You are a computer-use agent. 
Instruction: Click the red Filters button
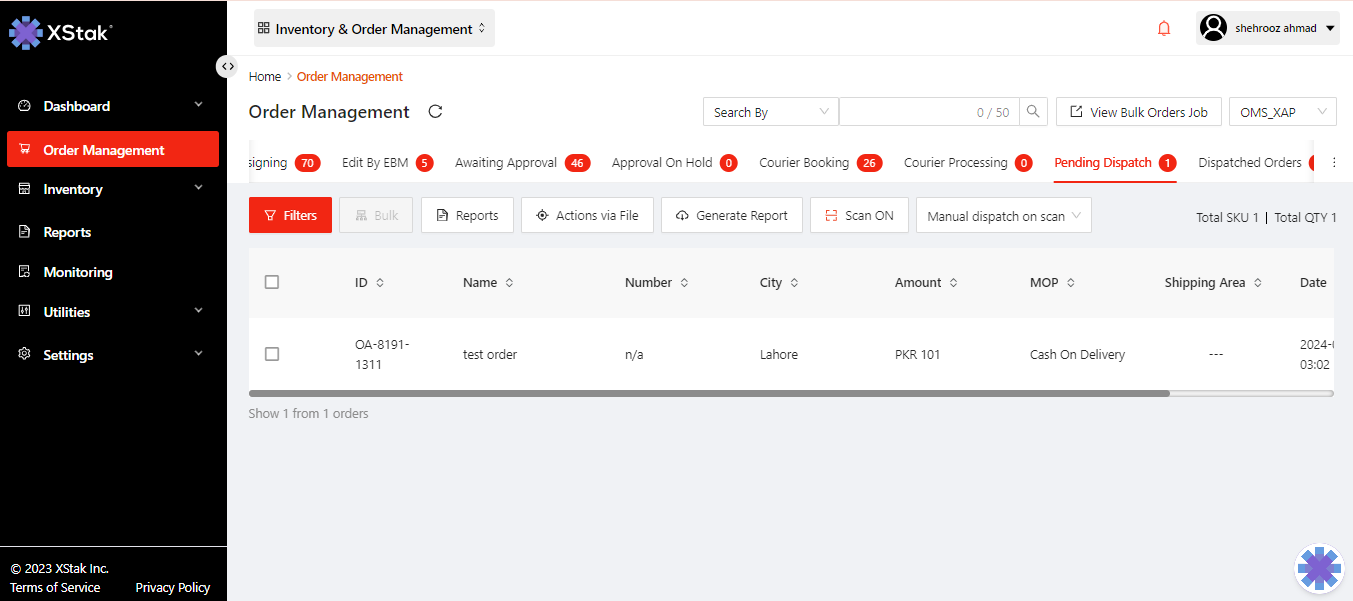pyautogui.click(x=290, y=215)
